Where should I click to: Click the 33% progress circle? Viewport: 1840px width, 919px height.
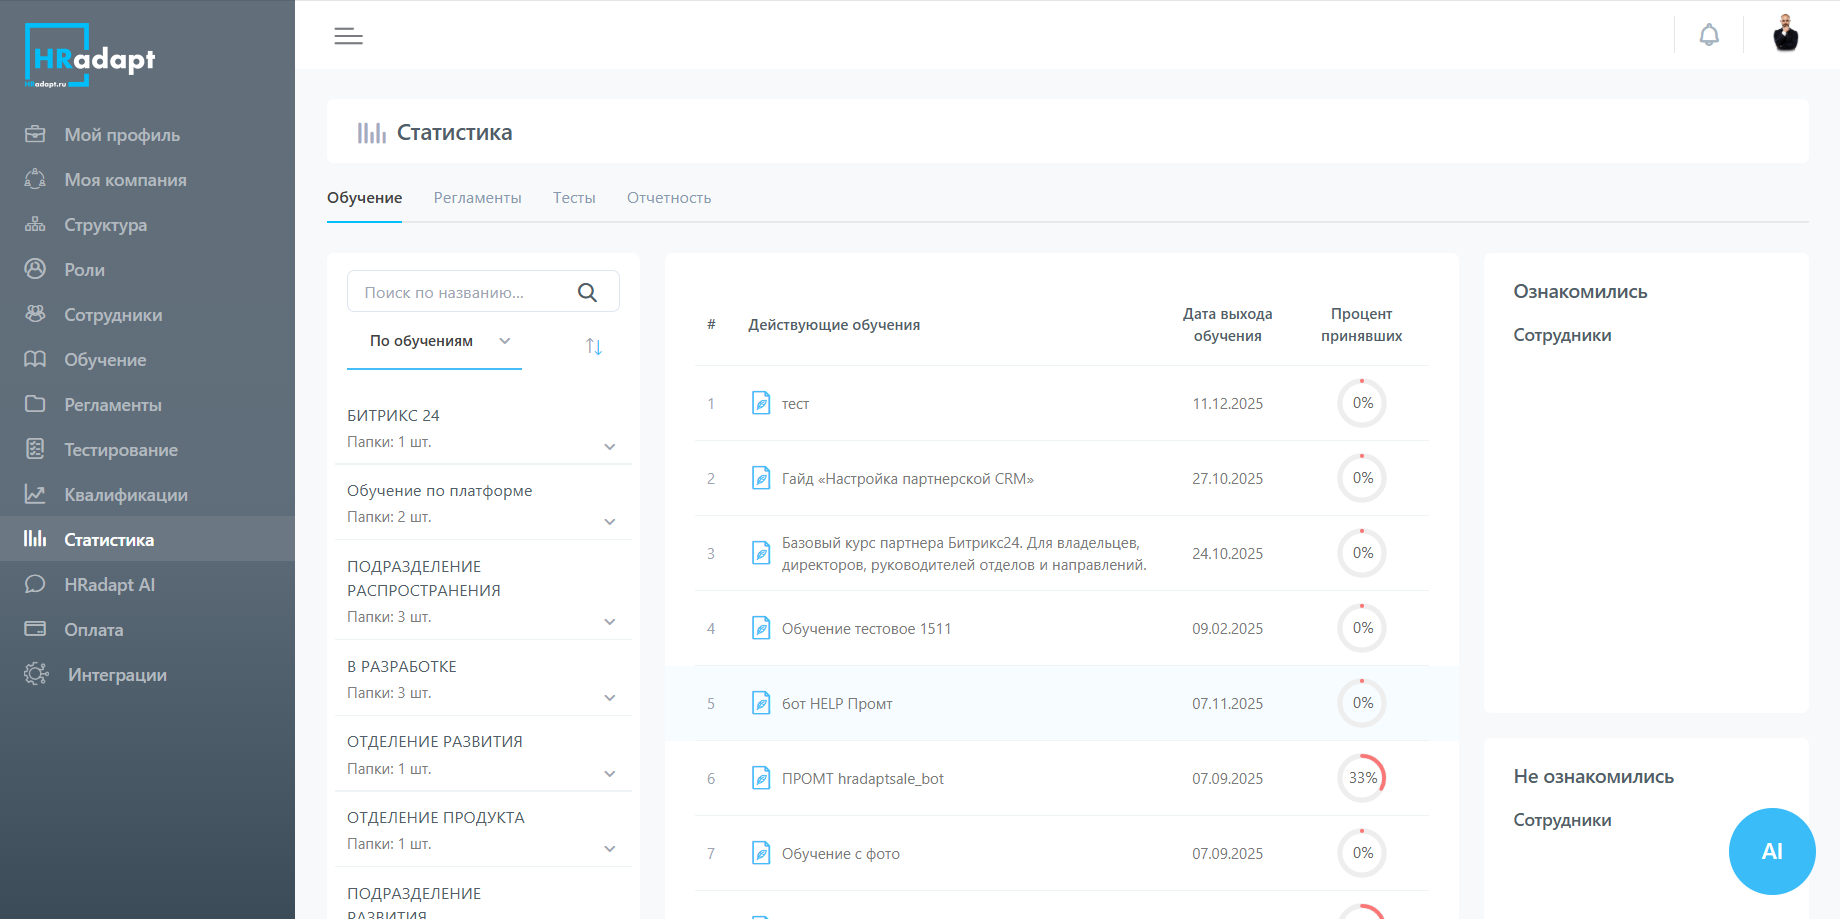[x=1362, y=778]
